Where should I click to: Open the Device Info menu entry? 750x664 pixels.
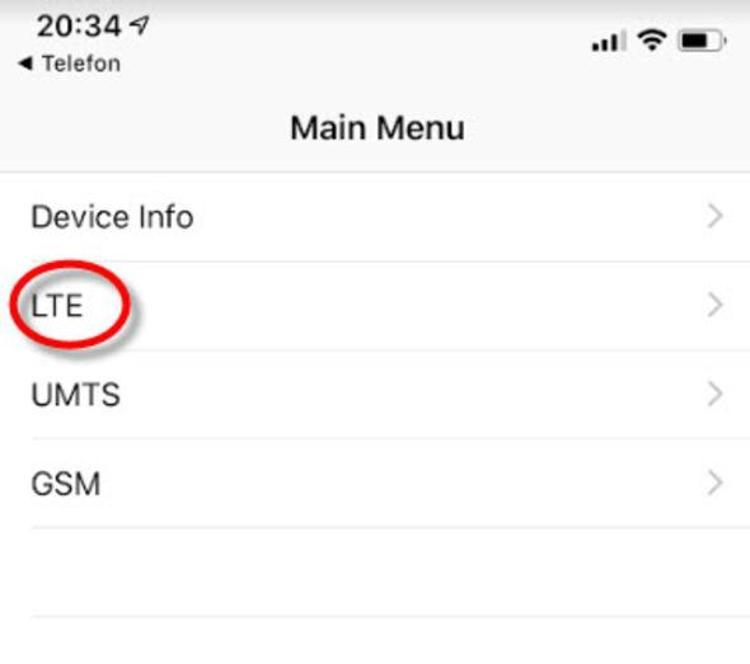[112, 217]
